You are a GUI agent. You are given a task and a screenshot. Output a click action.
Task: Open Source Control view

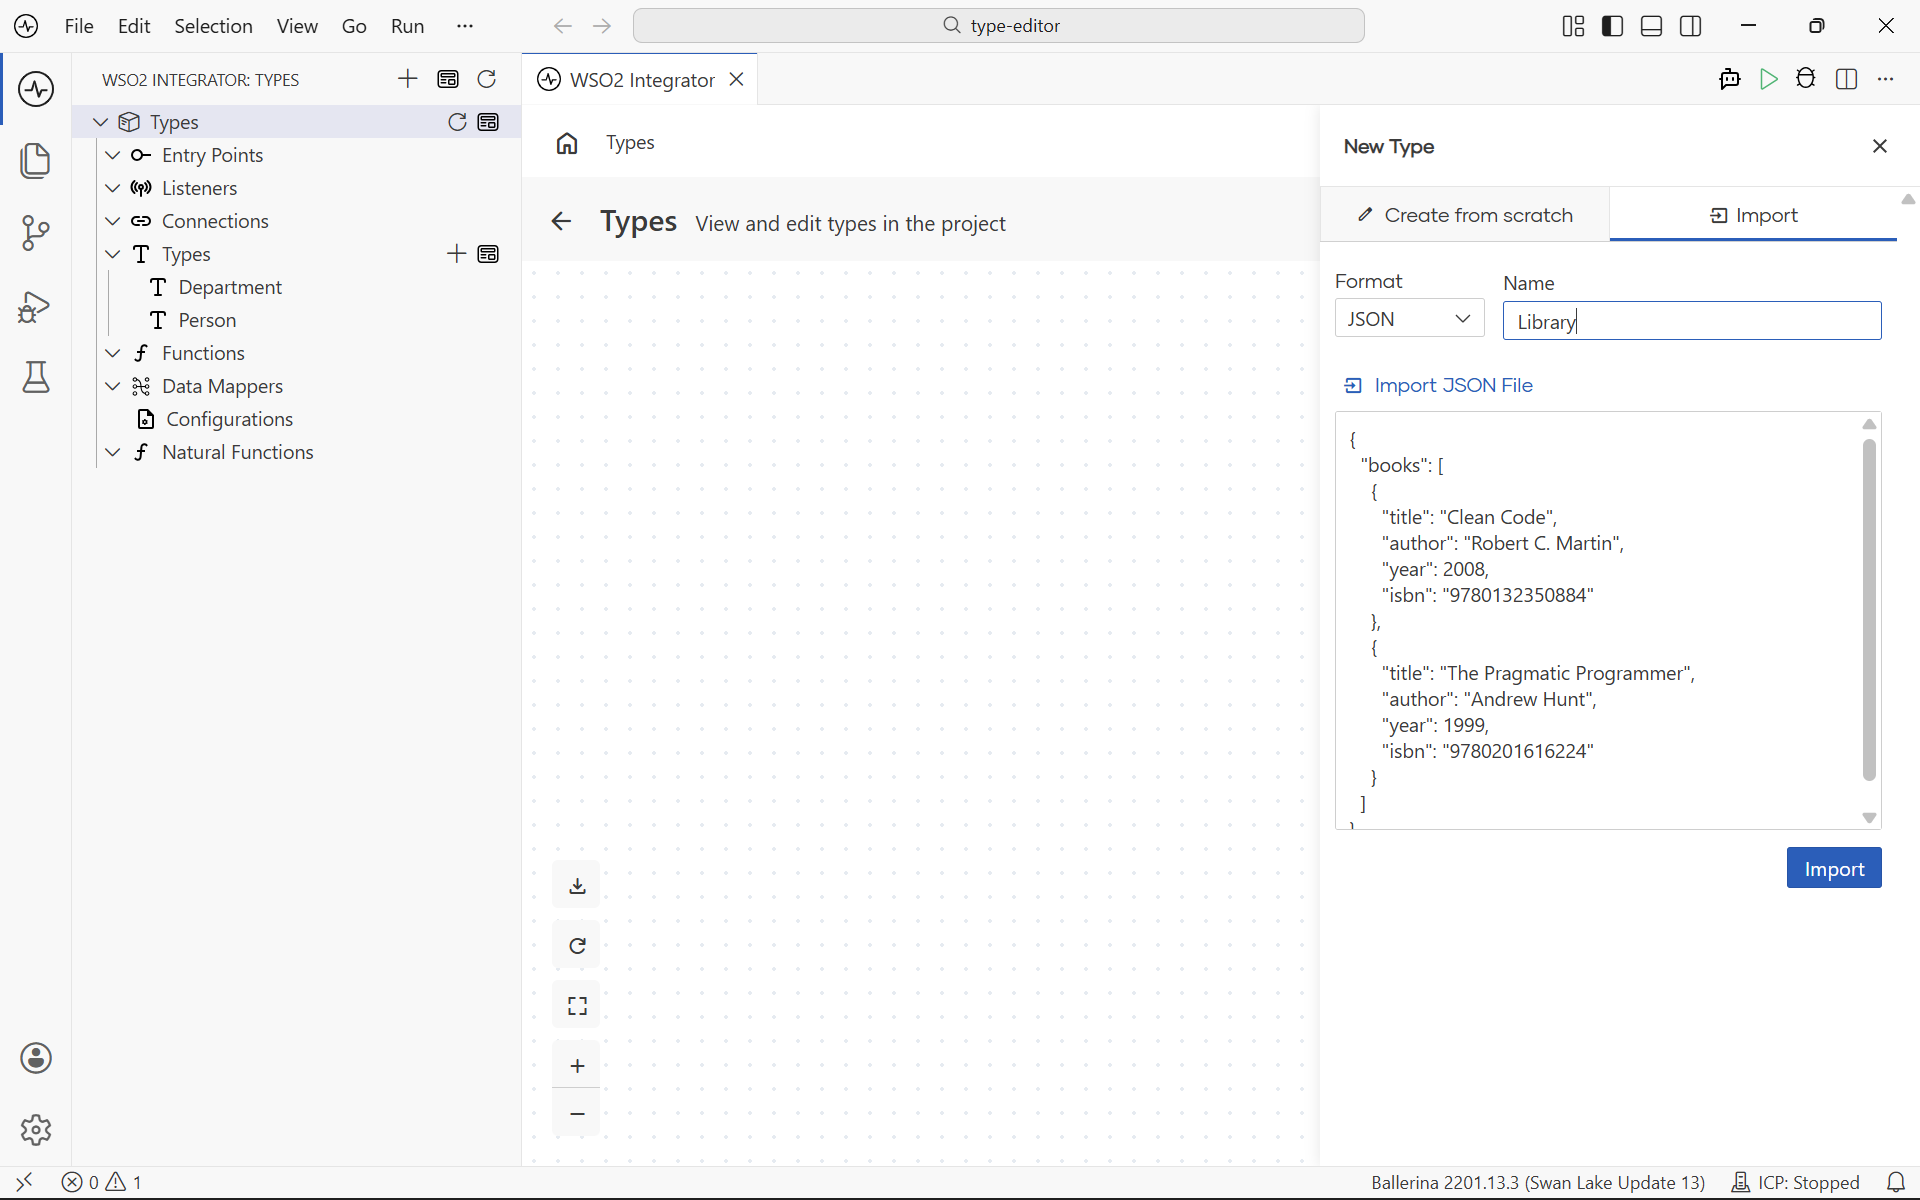pos(36,233)
